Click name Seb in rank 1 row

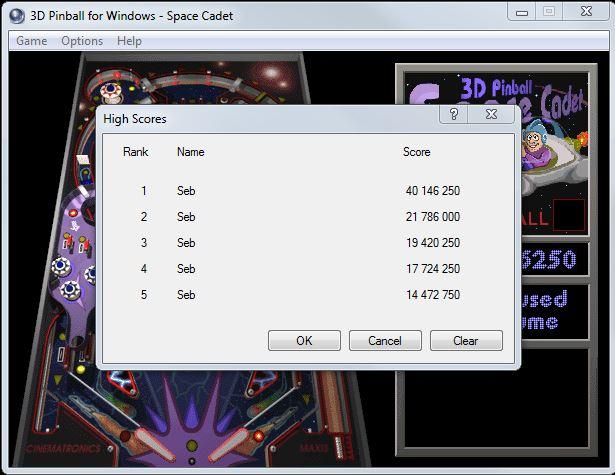[x=186, y=191]
